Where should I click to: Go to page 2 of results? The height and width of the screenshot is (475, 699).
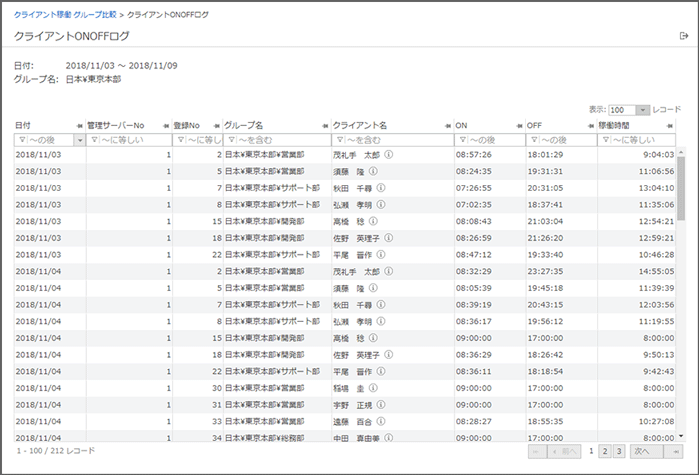point(605,452)
